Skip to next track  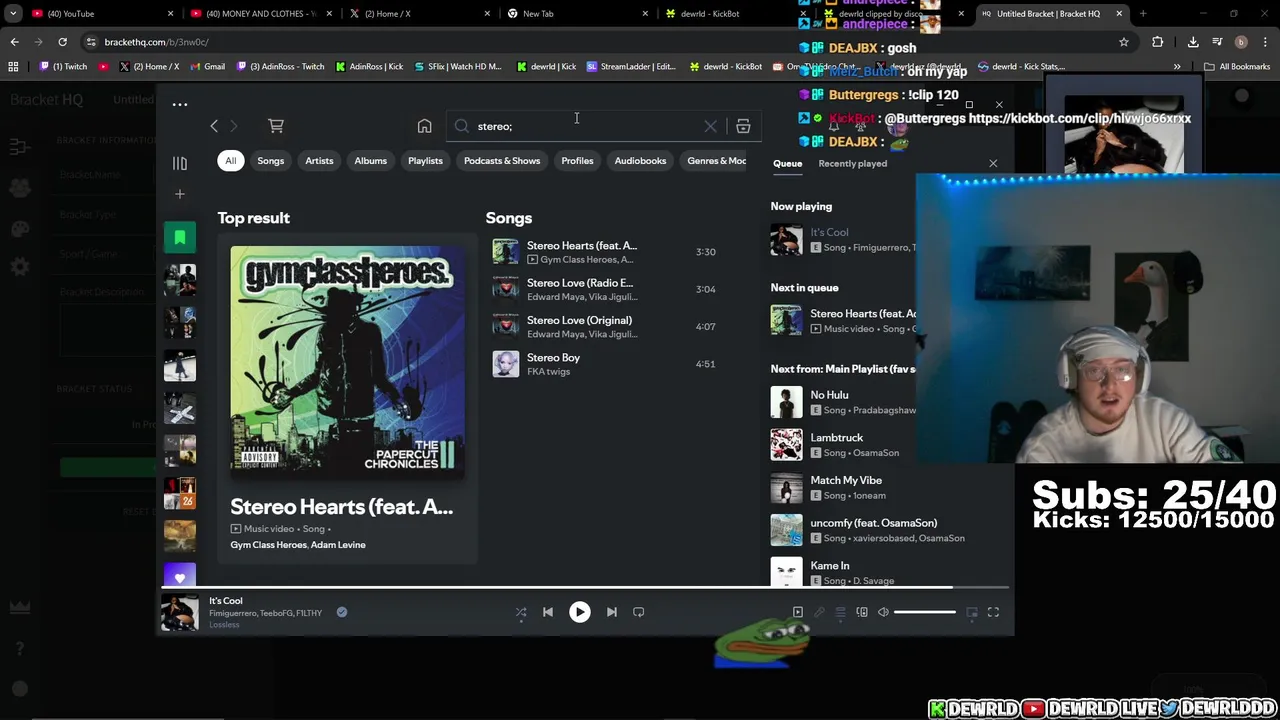click(x=612, y=612)
